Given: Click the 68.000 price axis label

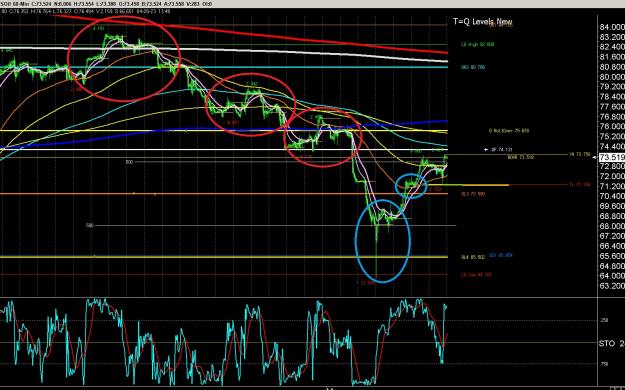Looking at the screenshot, I should 612,226.
